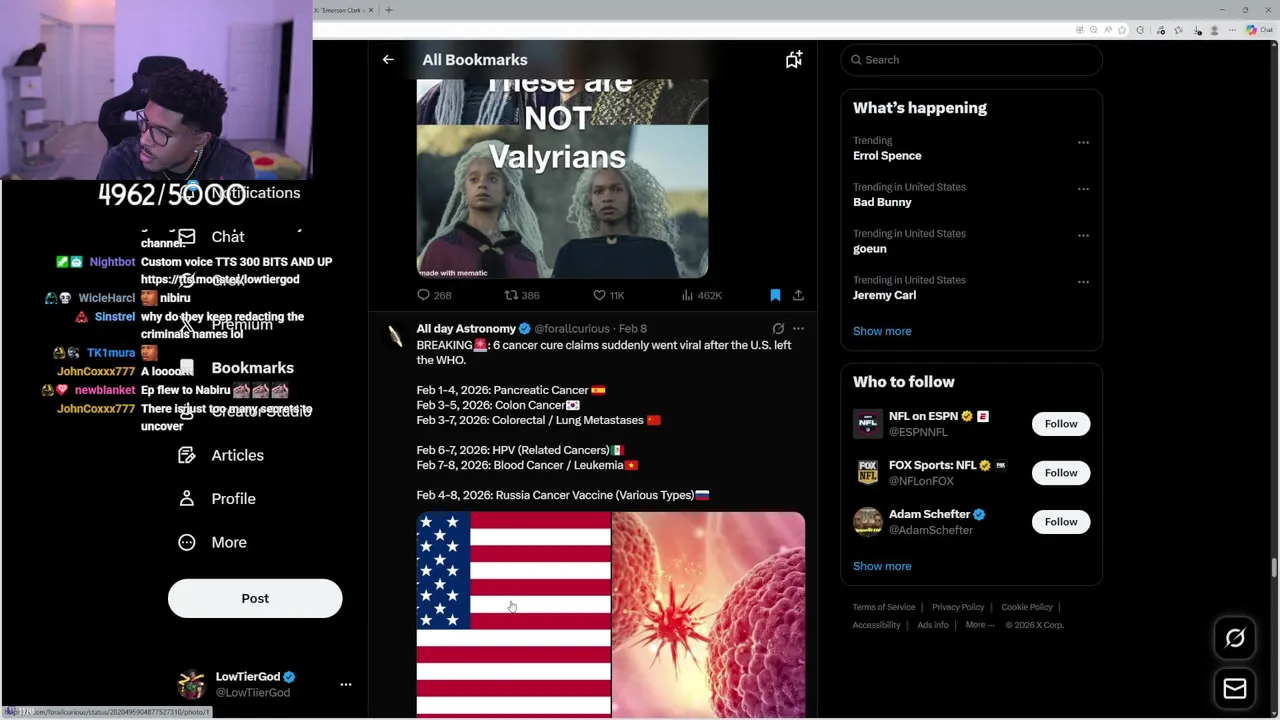Open the Grok icon on the All day Astronomy post

[778, 328]
